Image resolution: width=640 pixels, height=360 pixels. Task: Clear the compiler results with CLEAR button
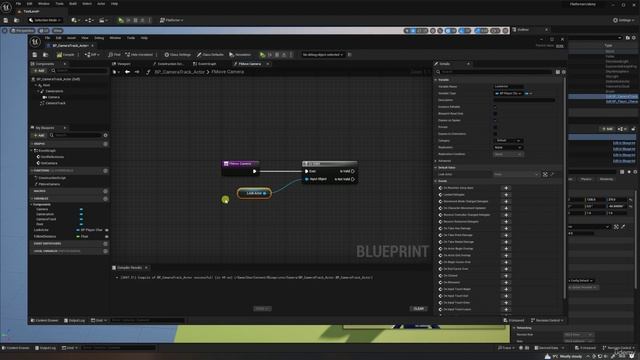(x=418, y=309)
